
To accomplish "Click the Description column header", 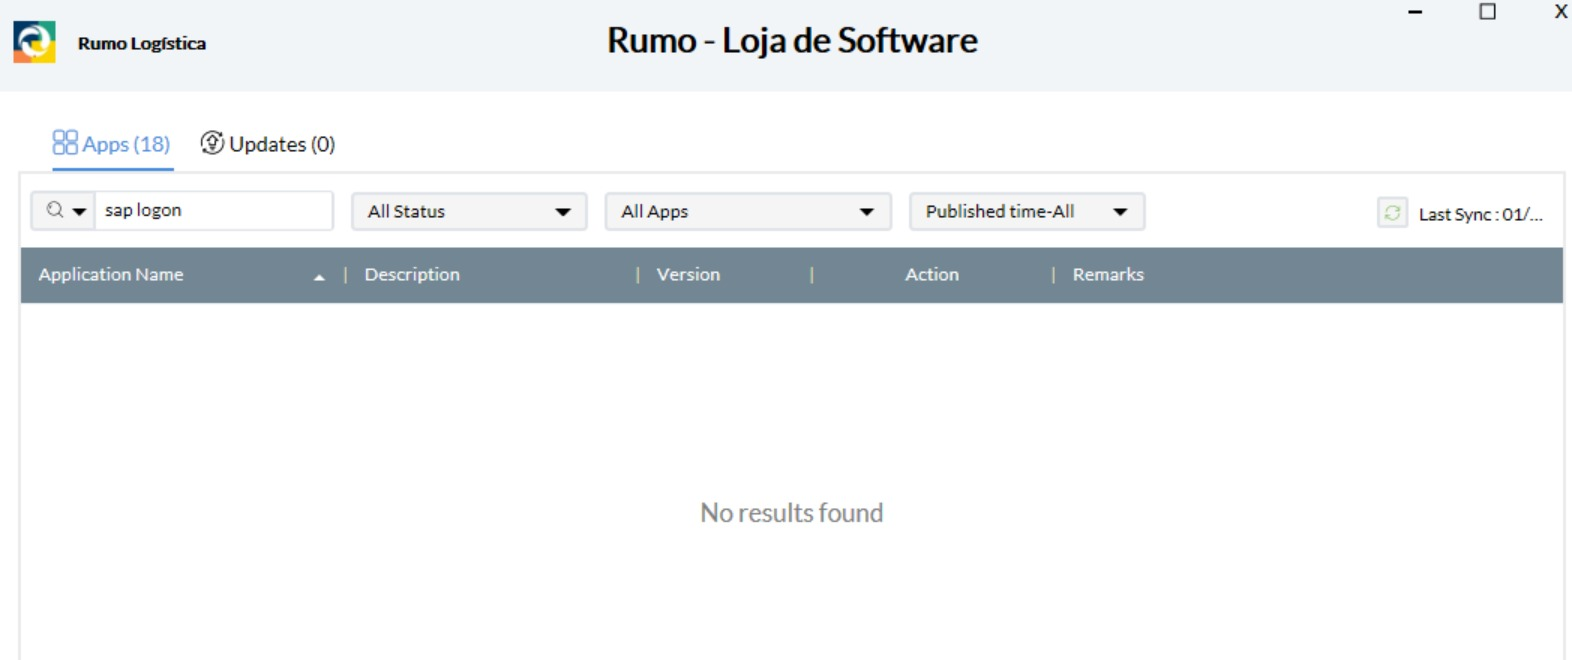I will [x=412, y=275].
